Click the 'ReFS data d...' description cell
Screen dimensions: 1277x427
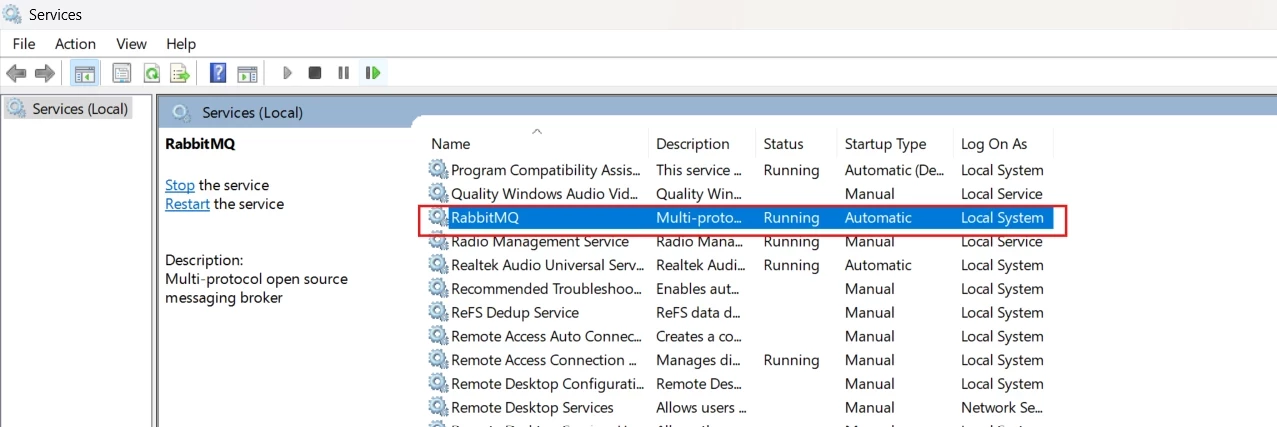tap(698, 312)
